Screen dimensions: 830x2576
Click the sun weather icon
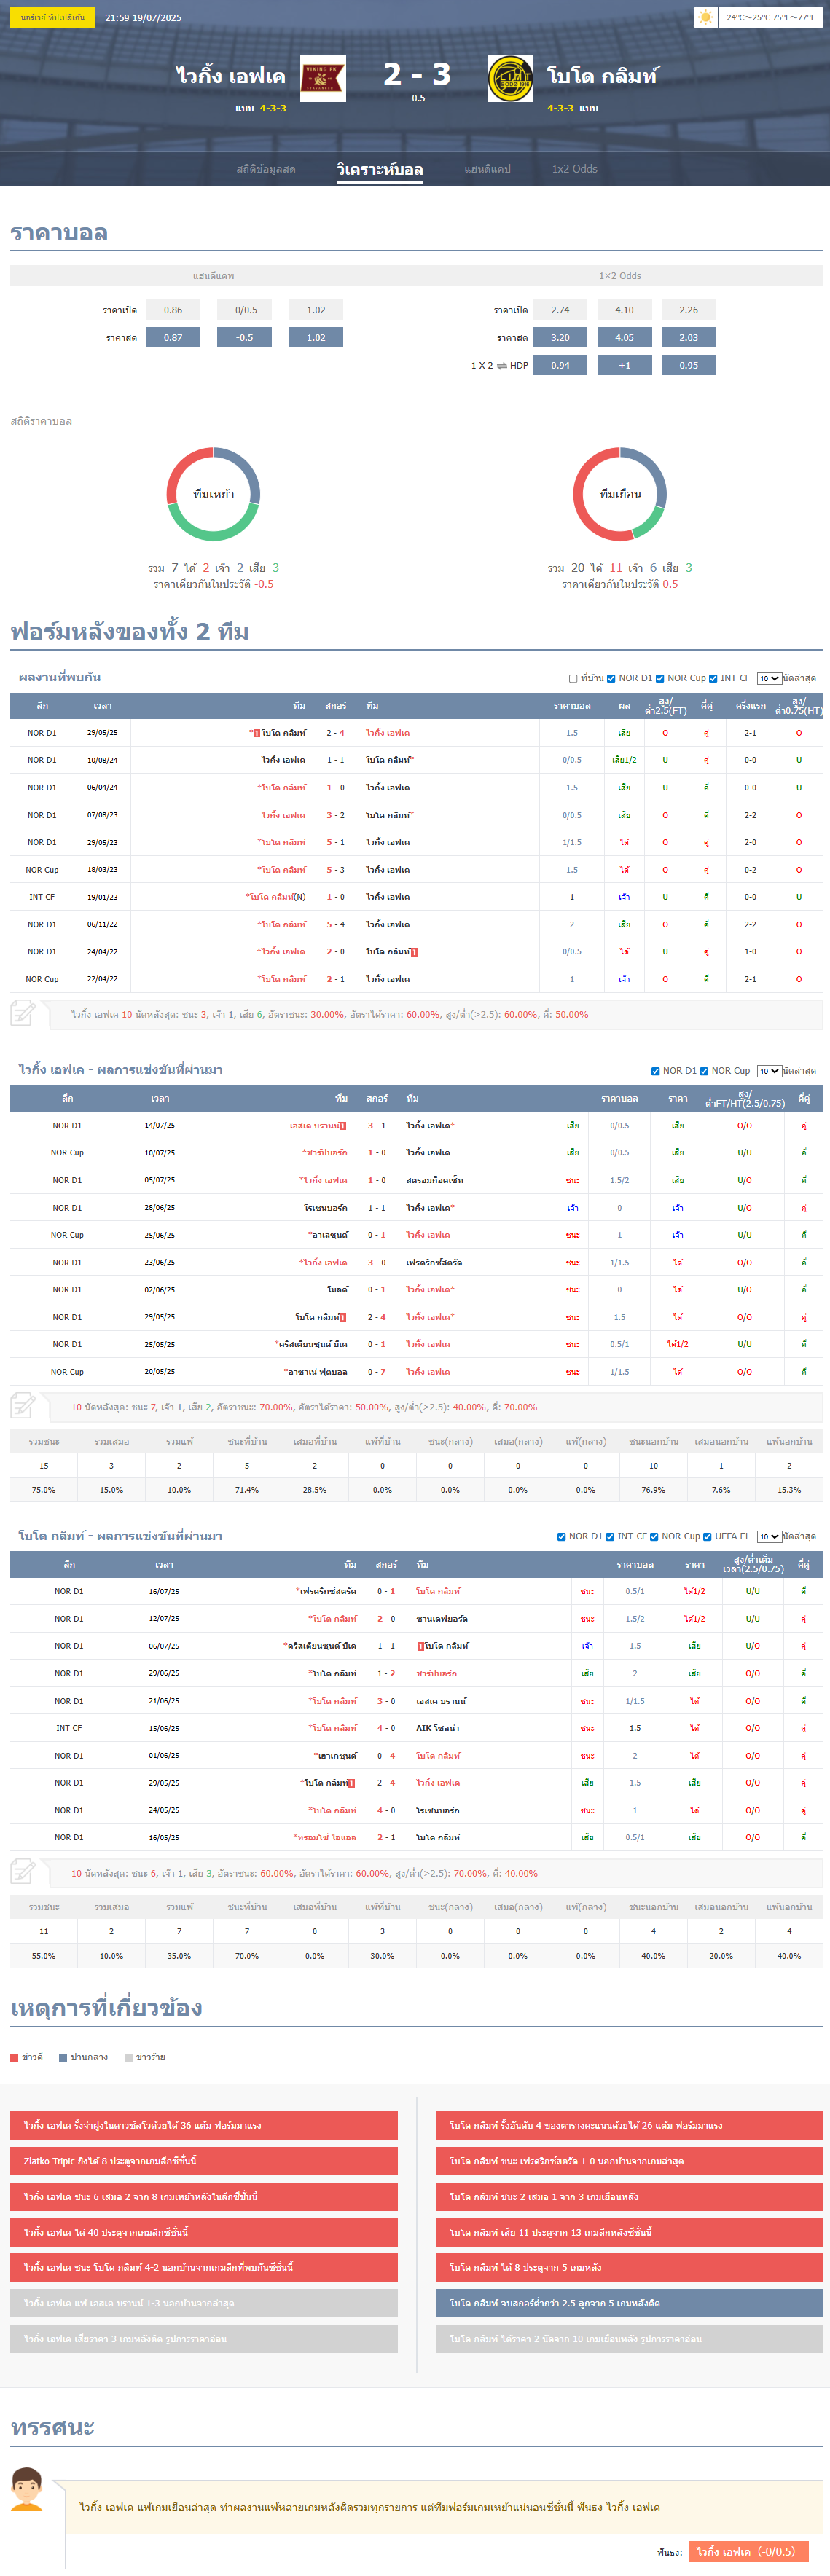[x=706, y=17]
